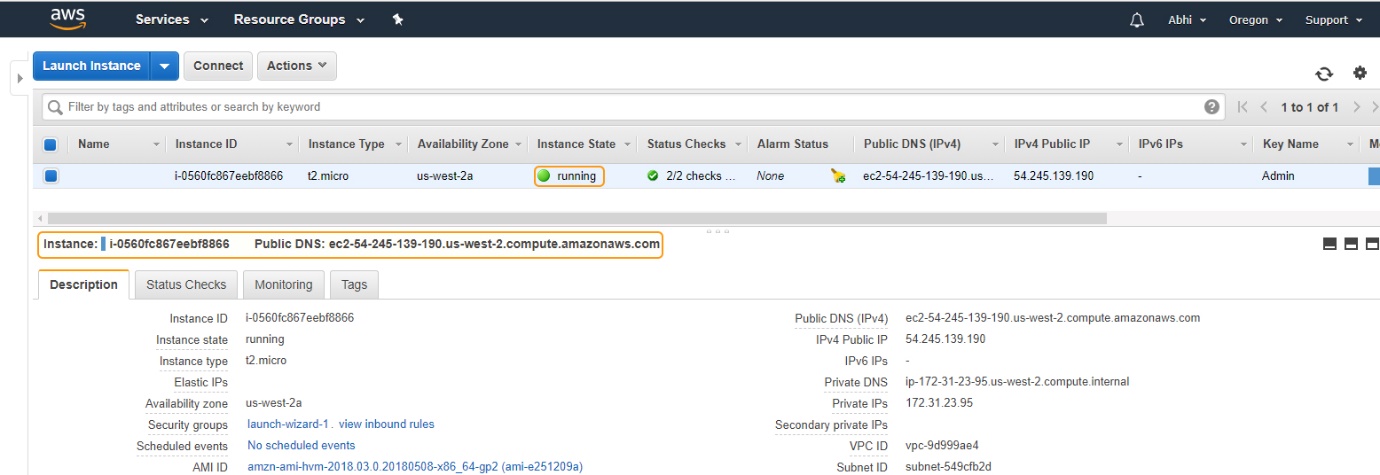Open the Support dropdown
Viewport: 1380px width, 475px height.
tap(1333, 20)
